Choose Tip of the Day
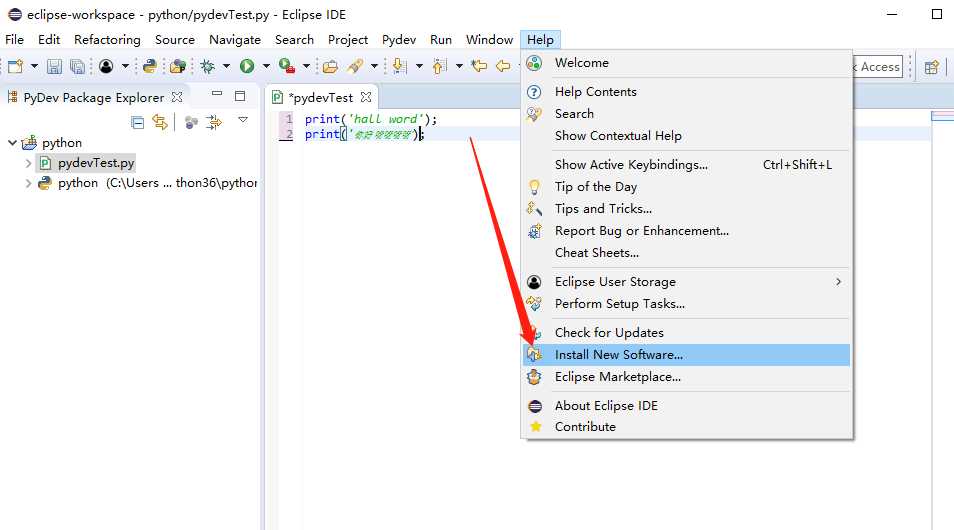Viewport: 954px width, 530px height. [686, 187]
